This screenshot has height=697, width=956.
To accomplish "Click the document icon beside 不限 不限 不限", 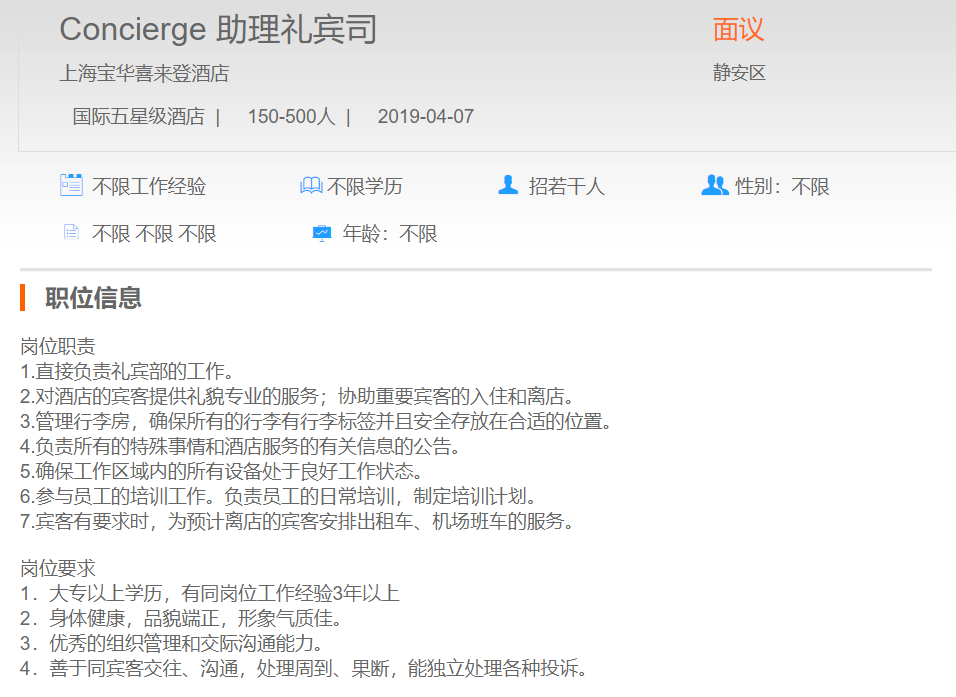I will (x=71, y=233).
